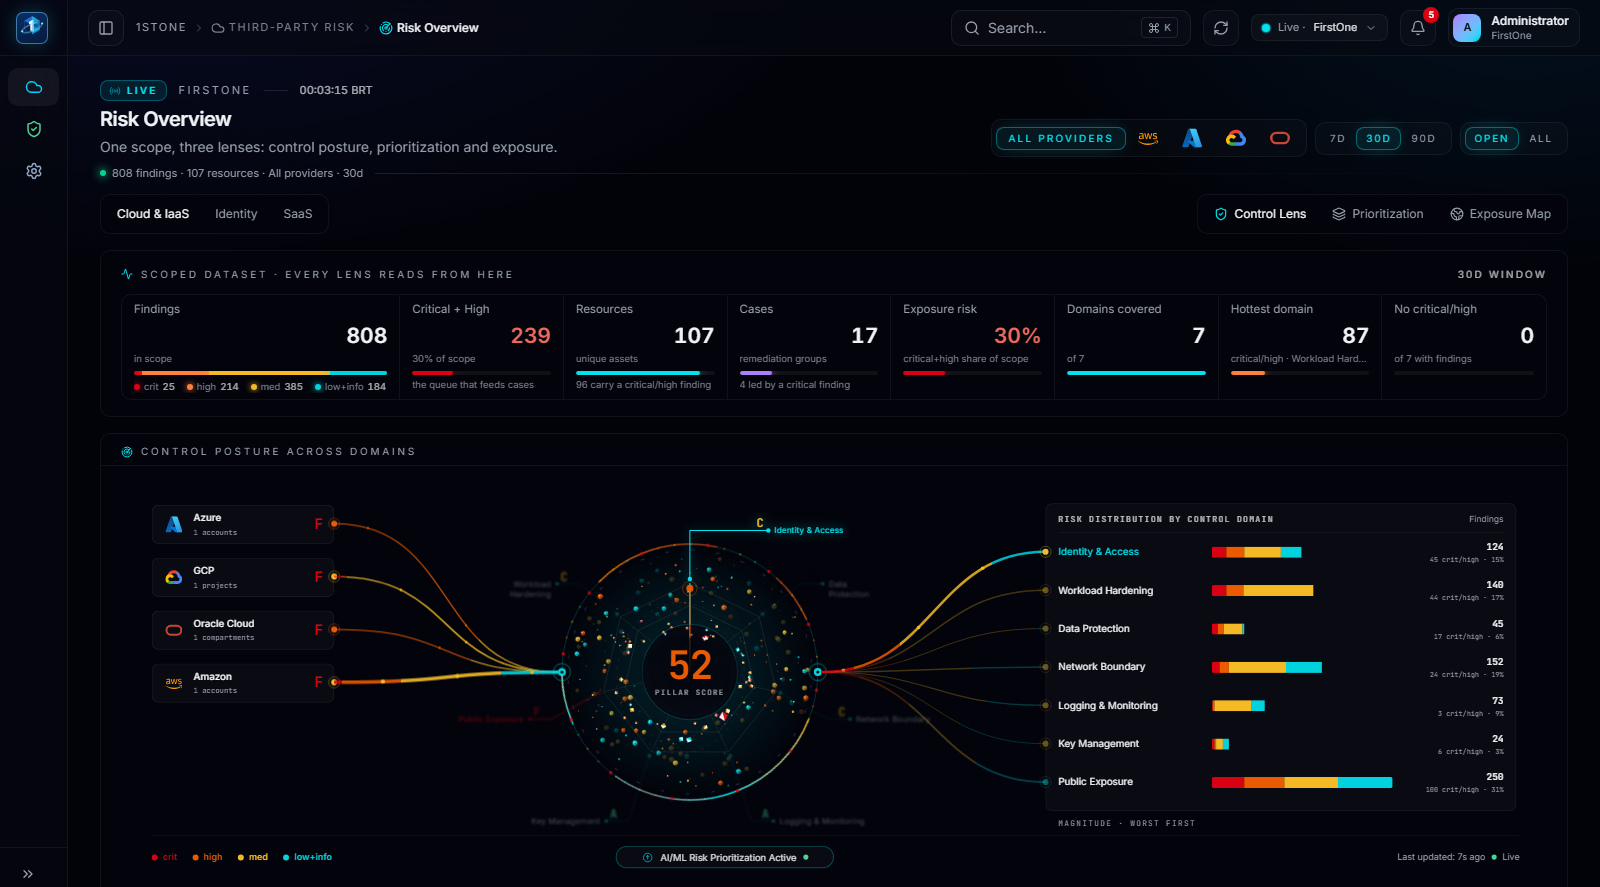Click the Logging & Monitoring domain row
The image size is (1600, 887).
(1281, 707)
